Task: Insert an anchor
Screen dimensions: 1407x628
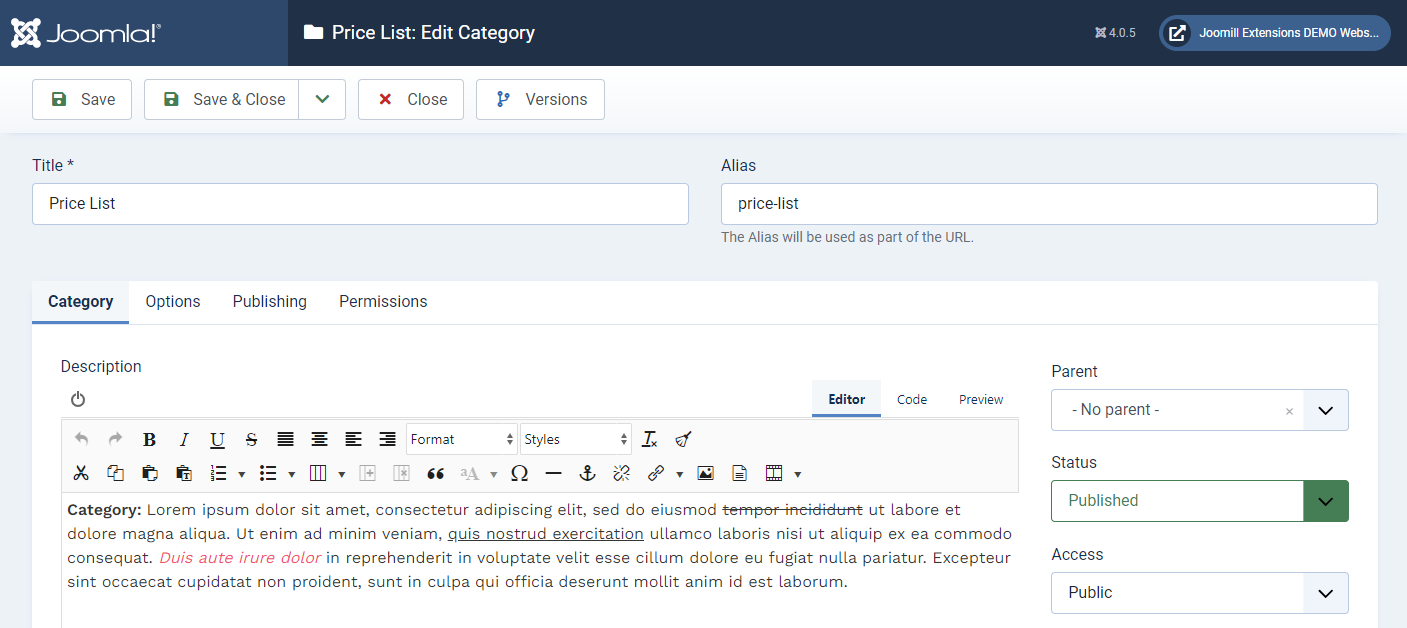Action: point(588,473)
